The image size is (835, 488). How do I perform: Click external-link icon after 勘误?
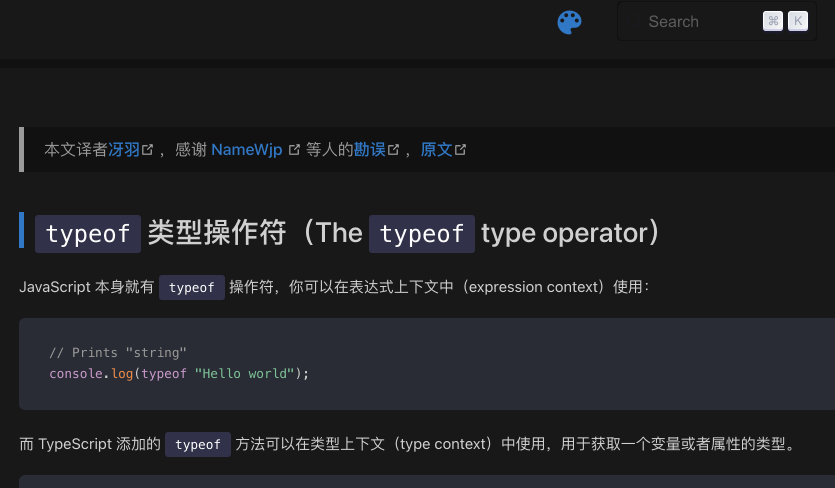pyautogui.click(x=394, y=150)
